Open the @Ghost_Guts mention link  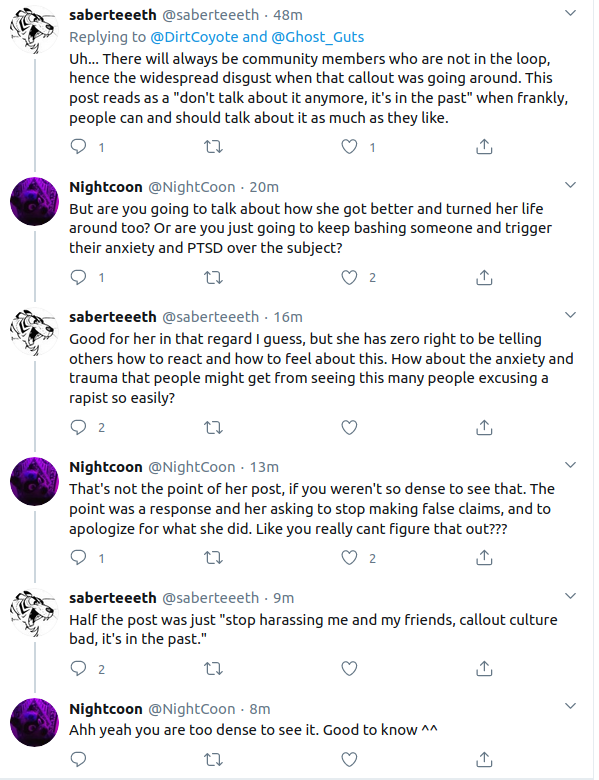317,37
